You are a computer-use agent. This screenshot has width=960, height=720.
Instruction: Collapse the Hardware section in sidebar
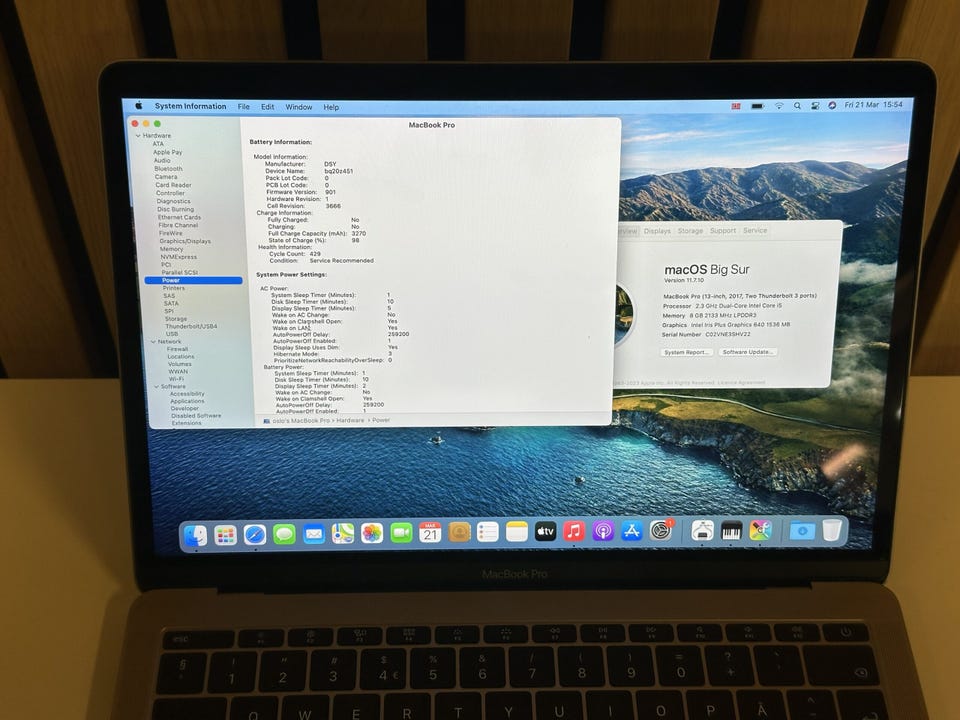(x=138, y=135)
